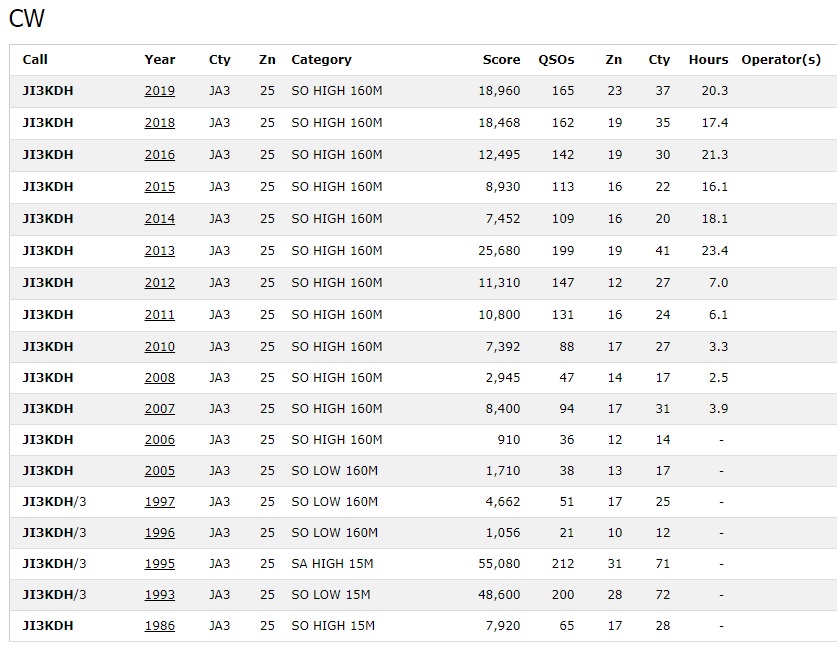Open the 2005 year link

(x=160, y=471)
